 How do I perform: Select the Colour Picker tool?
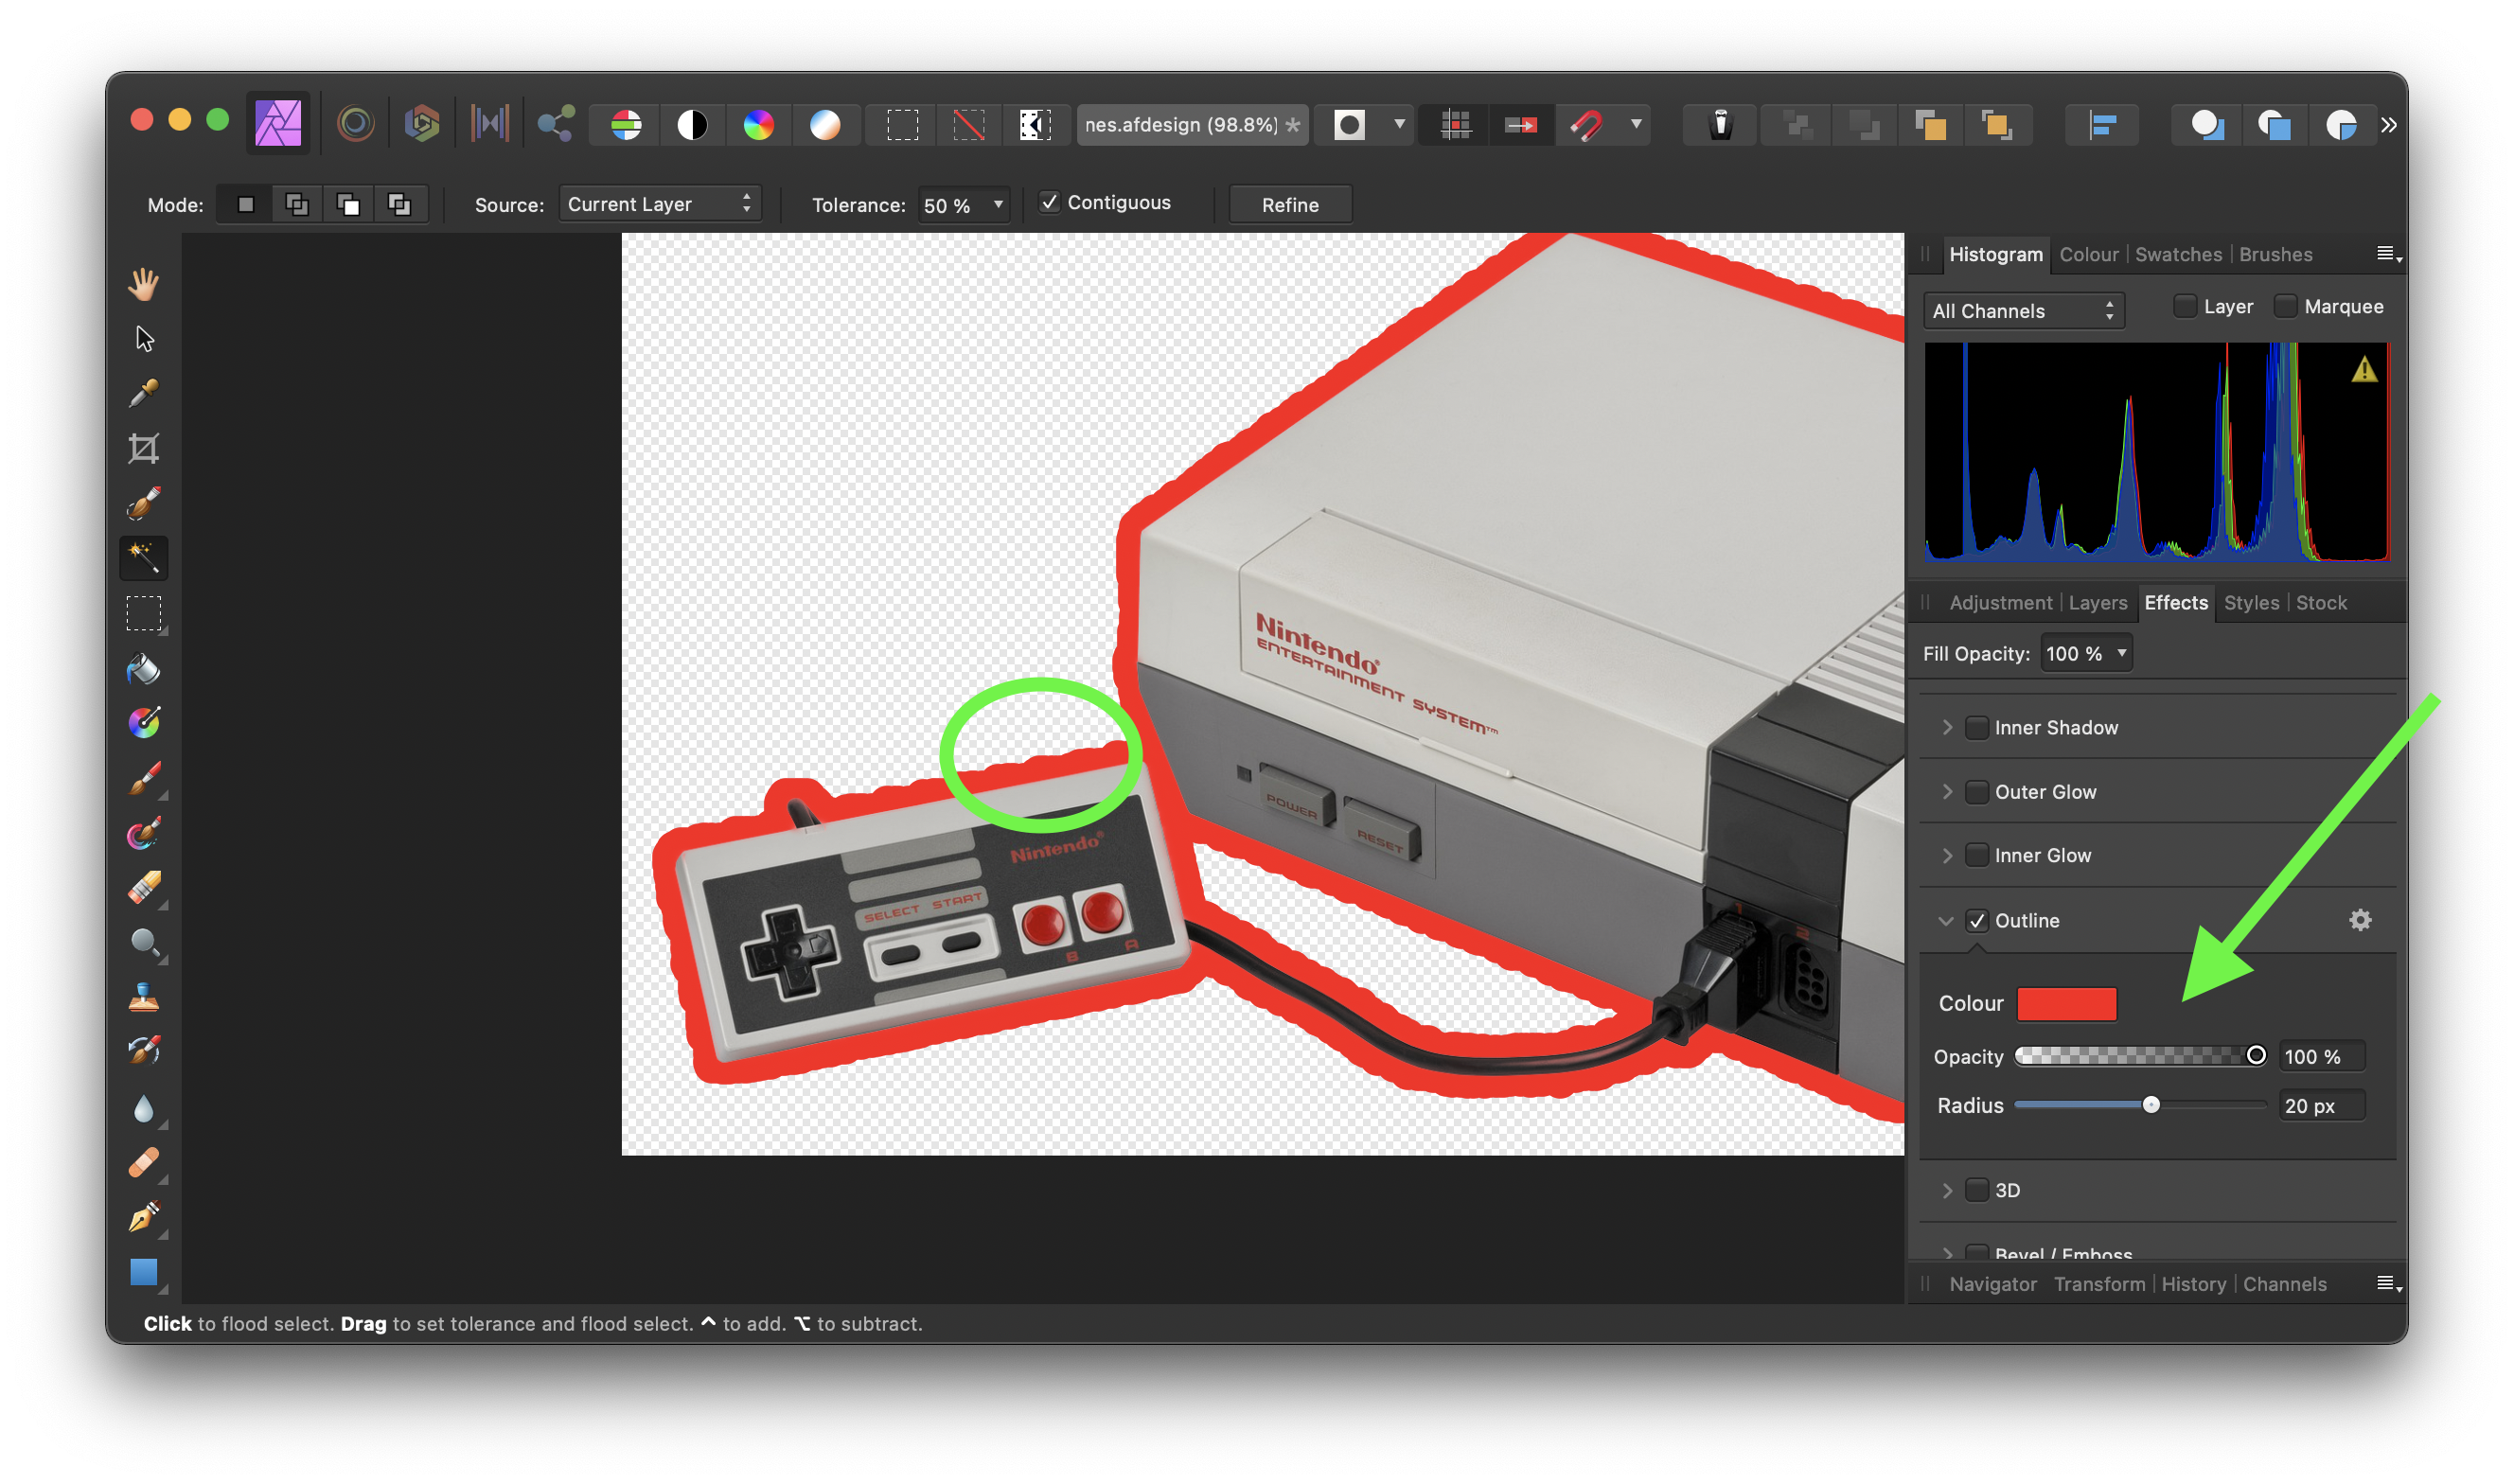[x=143, y=392]
